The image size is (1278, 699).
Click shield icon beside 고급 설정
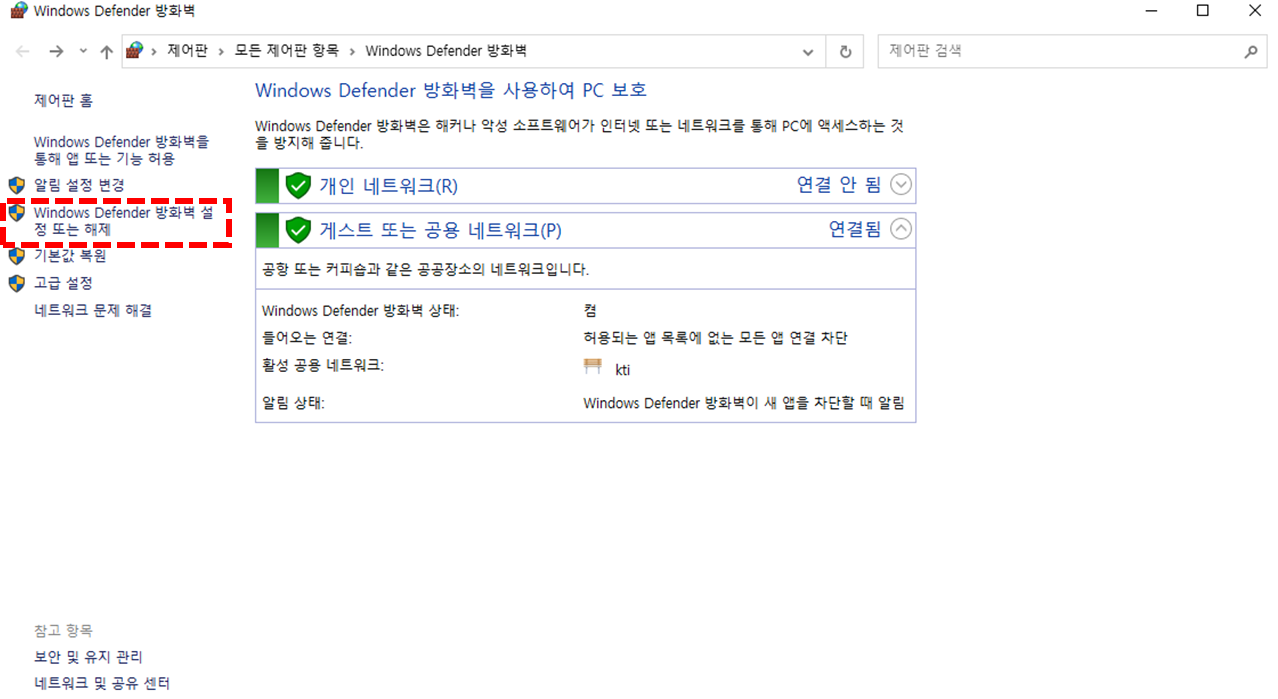[16, 283]
